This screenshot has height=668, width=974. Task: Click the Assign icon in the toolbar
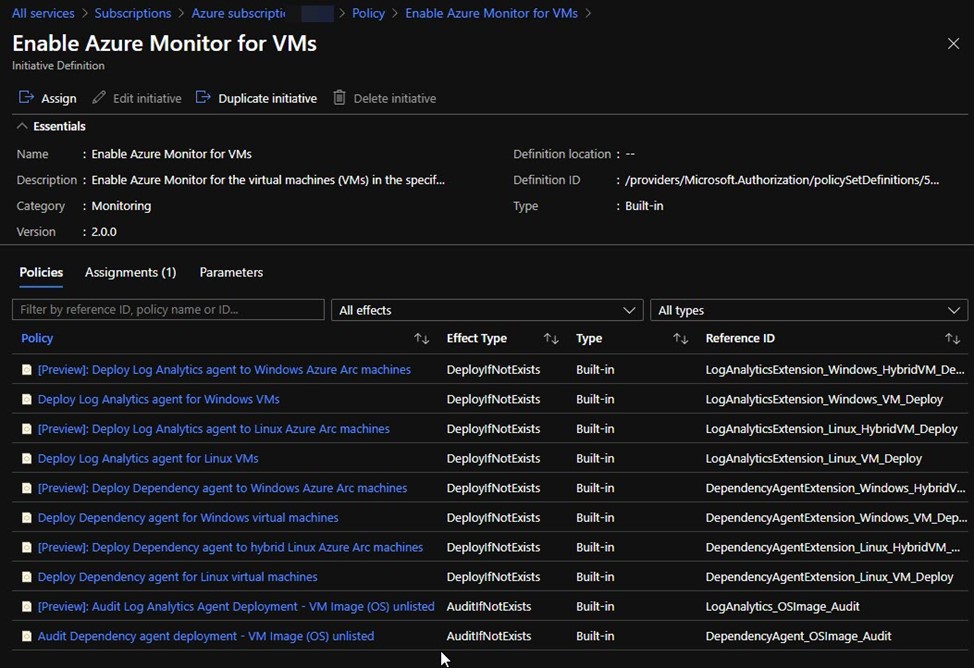click(27, 98)
